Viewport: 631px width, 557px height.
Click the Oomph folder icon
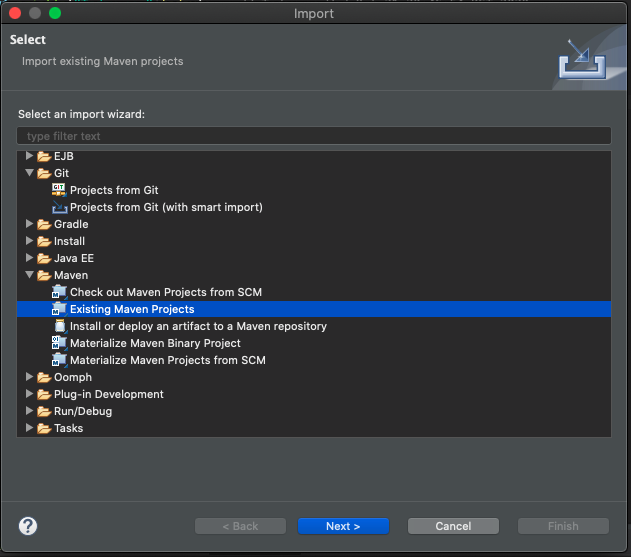coord(44,378)
